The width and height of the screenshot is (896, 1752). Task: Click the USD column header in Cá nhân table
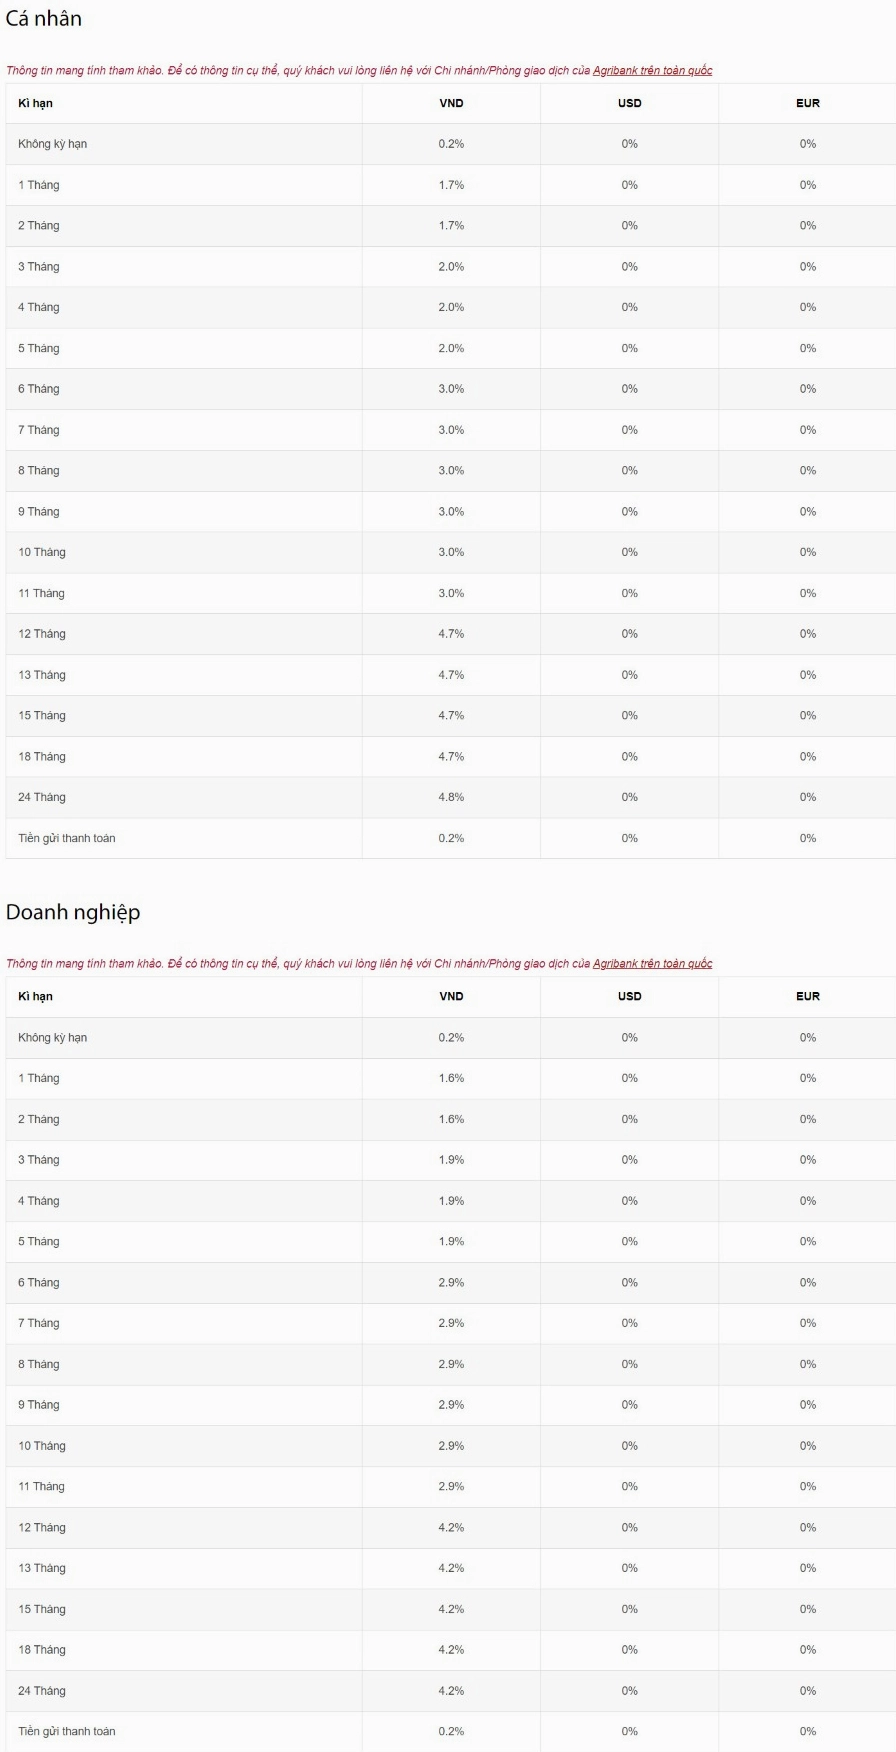tap(629, 103)
